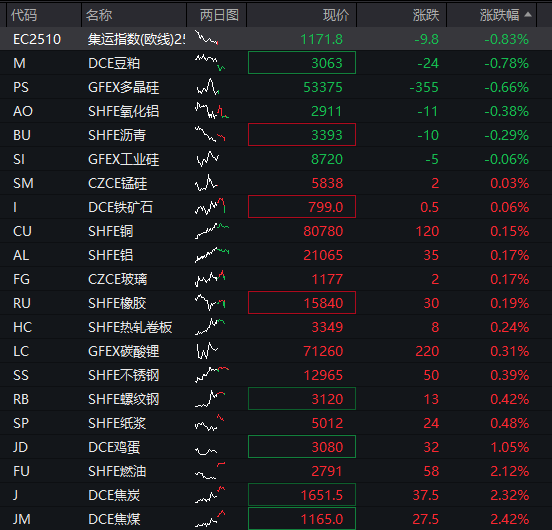This screenshot has height=530, width=552.
Task: Select the AO code cell
Action: click(23, 111)
